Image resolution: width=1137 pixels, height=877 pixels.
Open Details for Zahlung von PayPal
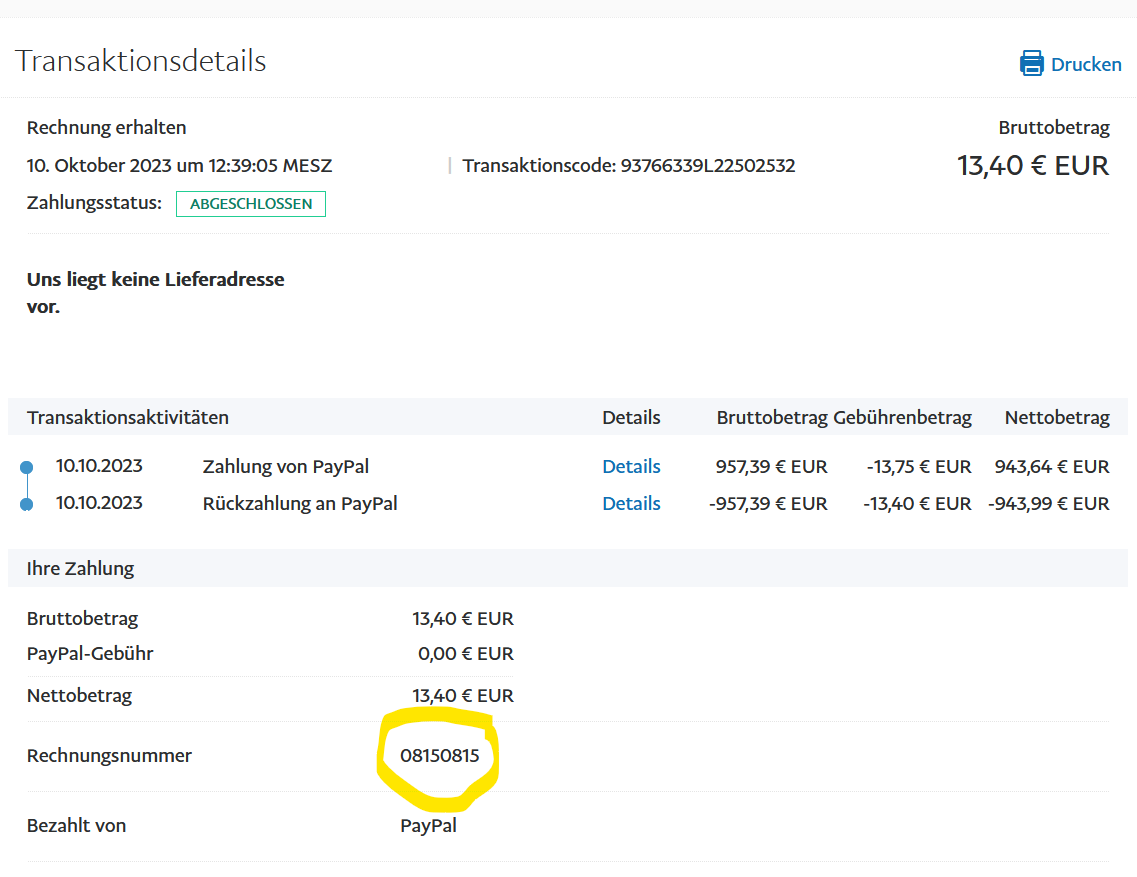(x=631, y=466)
